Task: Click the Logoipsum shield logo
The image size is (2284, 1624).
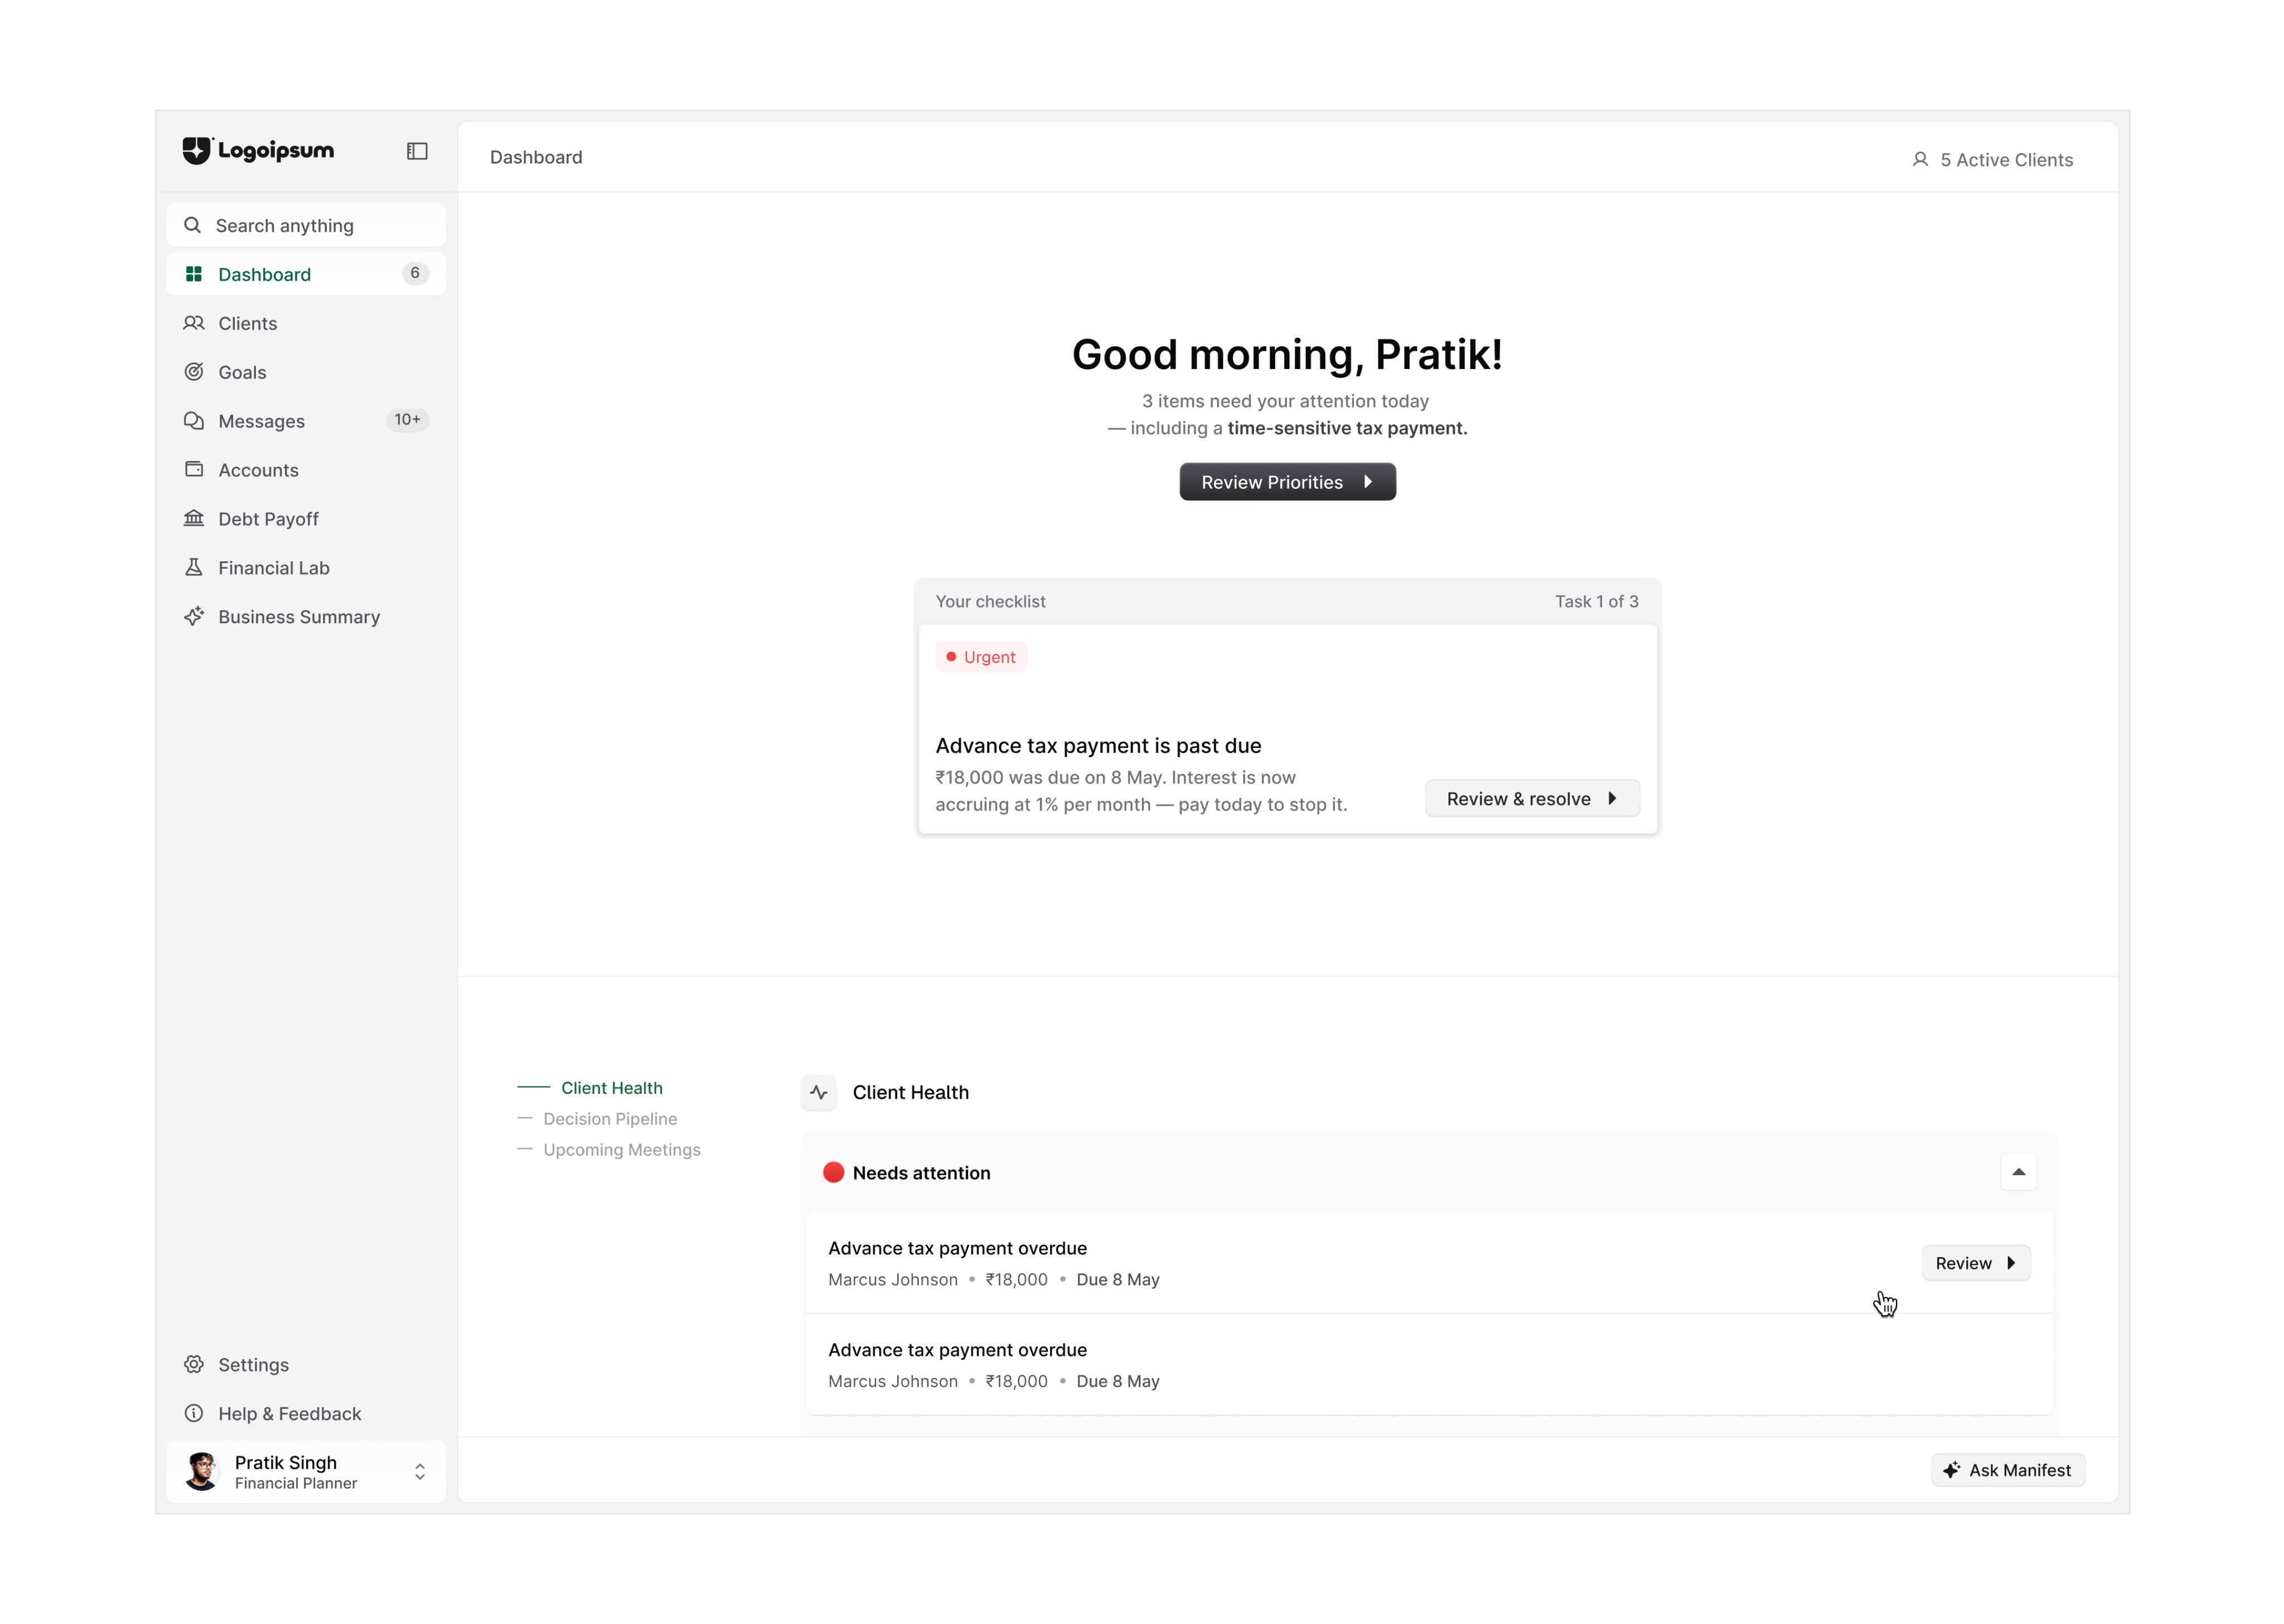Action: (197, 150)
